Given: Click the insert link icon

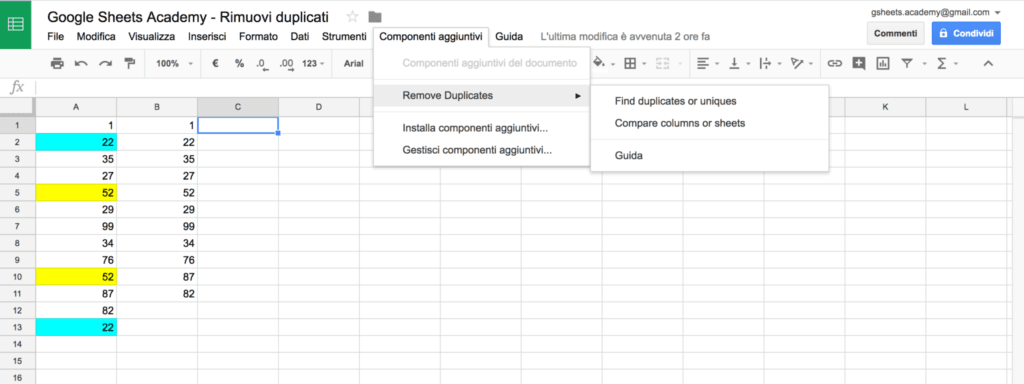Looking at the screenshot, I should pos(834,63).
